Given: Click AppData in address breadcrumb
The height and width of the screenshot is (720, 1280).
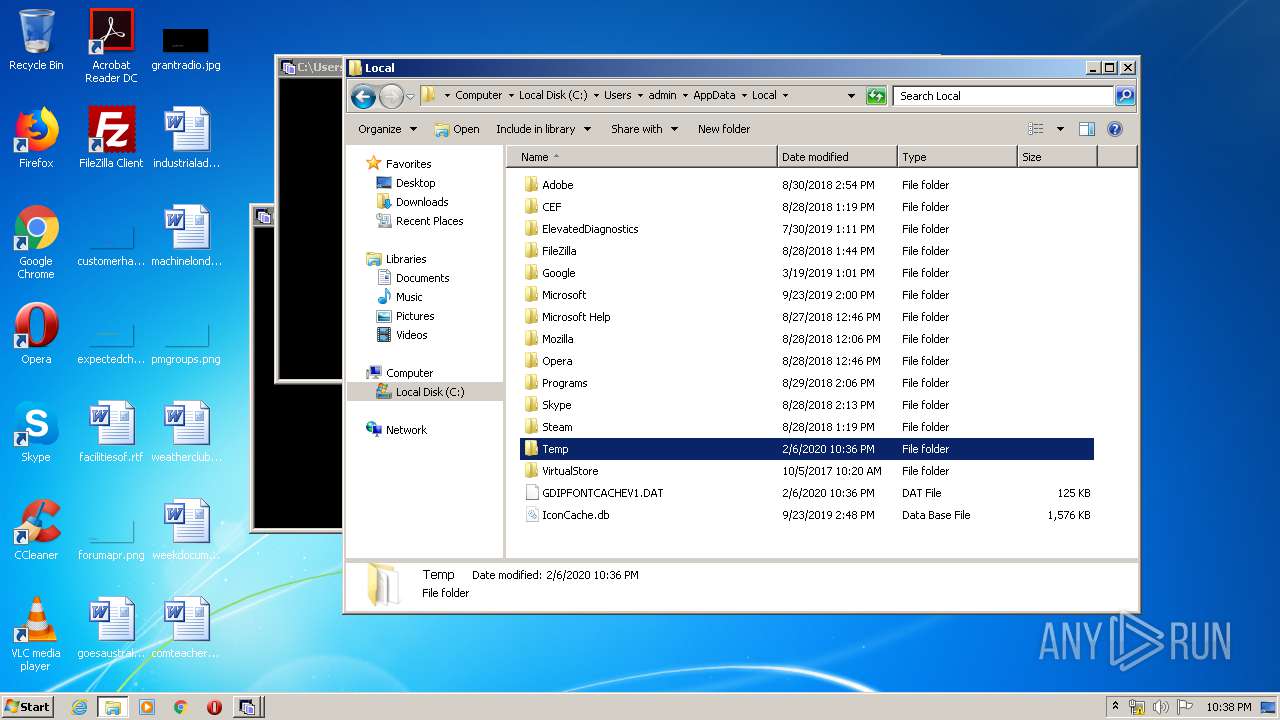Looking at the screenshot, I should coord(714,96).
